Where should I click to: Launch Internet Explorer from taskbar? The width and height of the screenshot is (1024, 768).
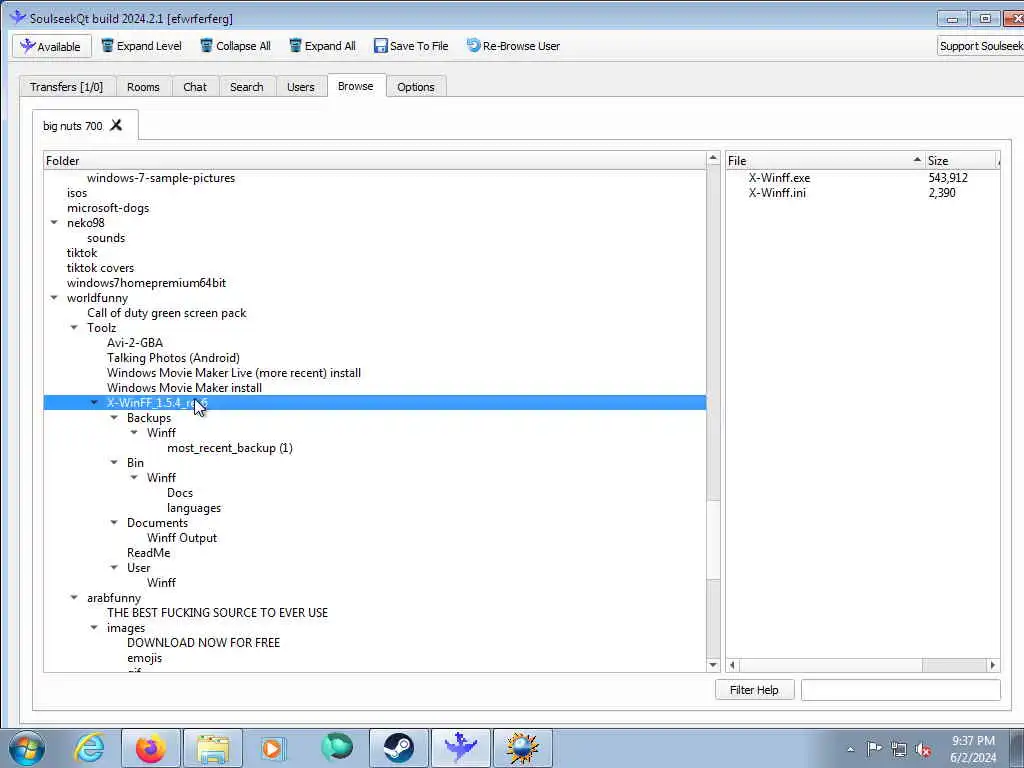pos(90,748)
